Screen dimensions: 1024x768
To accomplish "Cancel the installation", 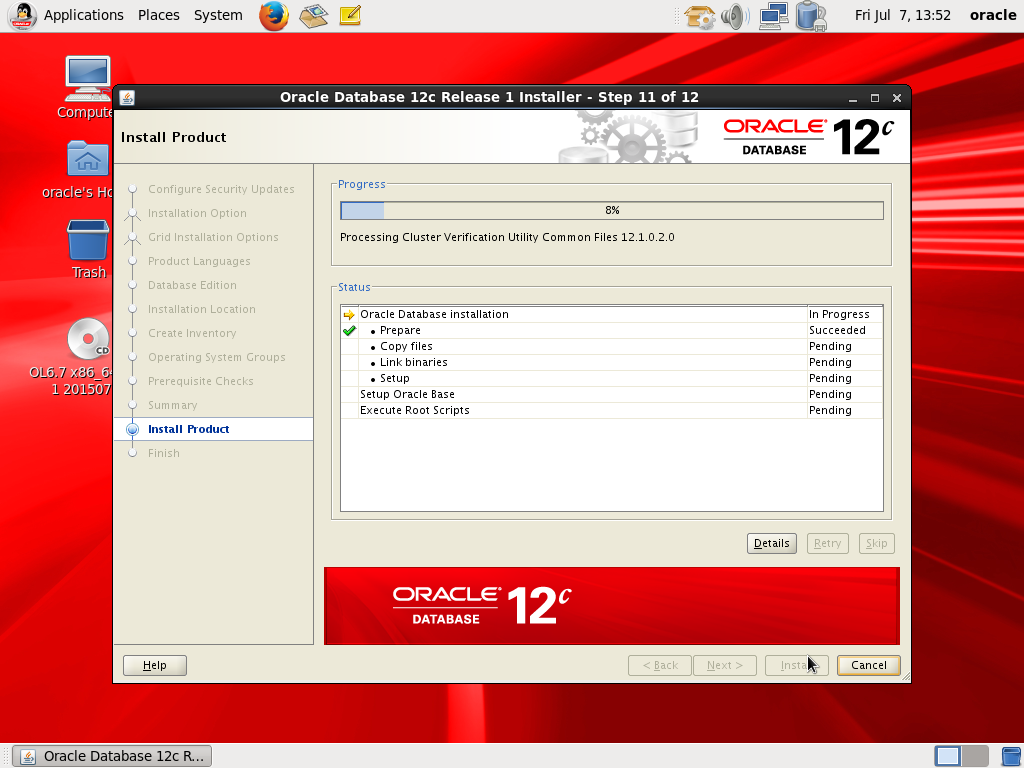I will 869,665.
